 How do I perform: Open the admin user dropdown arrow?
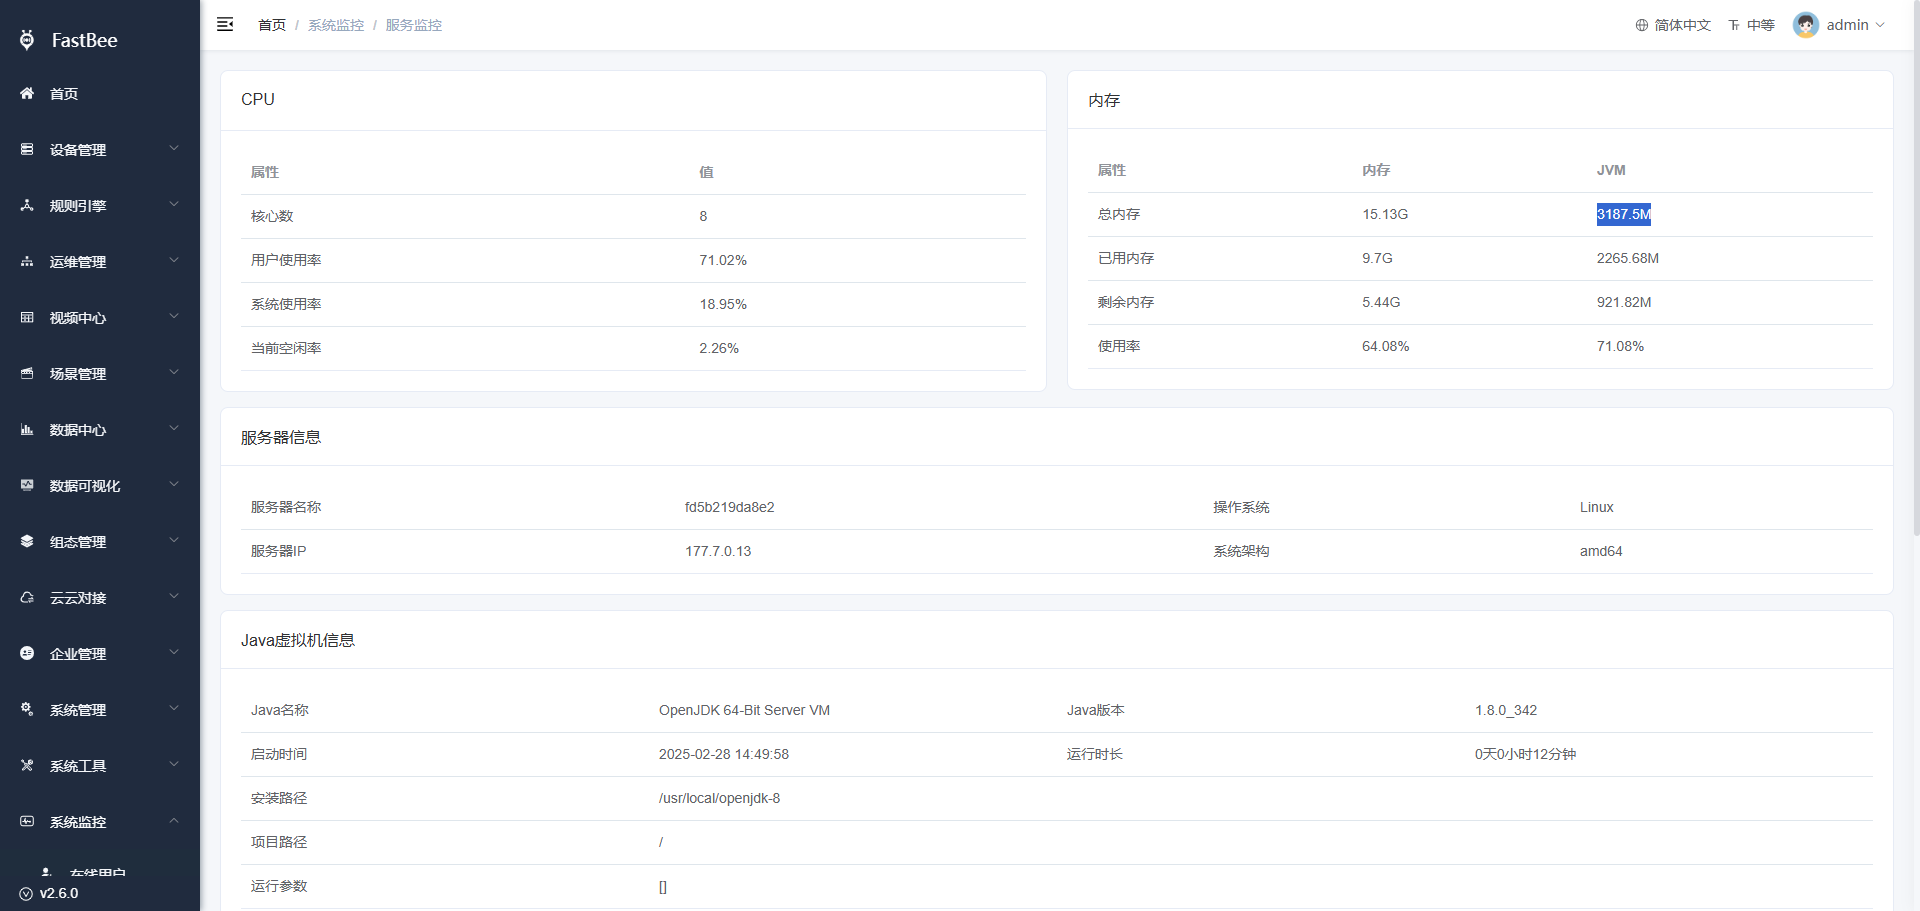click(x=1880, y=25)
